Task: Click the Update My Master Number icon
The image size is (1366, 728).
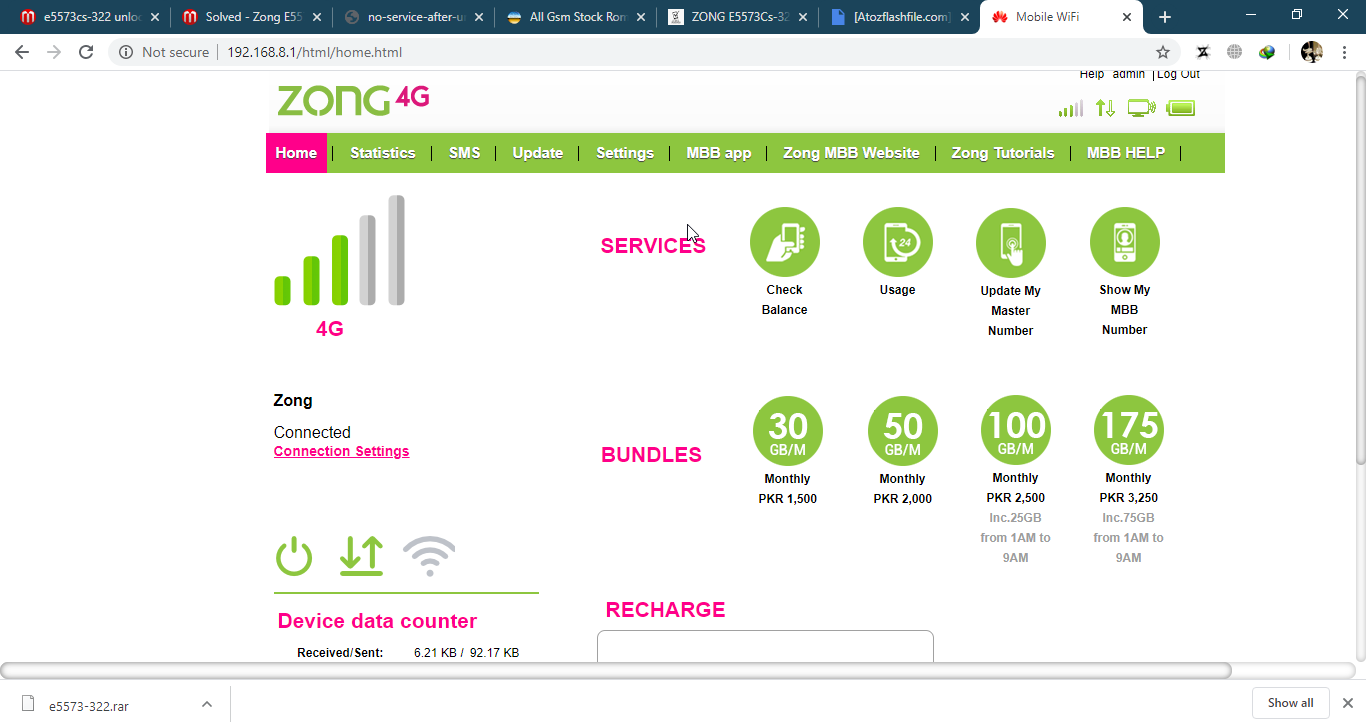Action: point(1011,242)
